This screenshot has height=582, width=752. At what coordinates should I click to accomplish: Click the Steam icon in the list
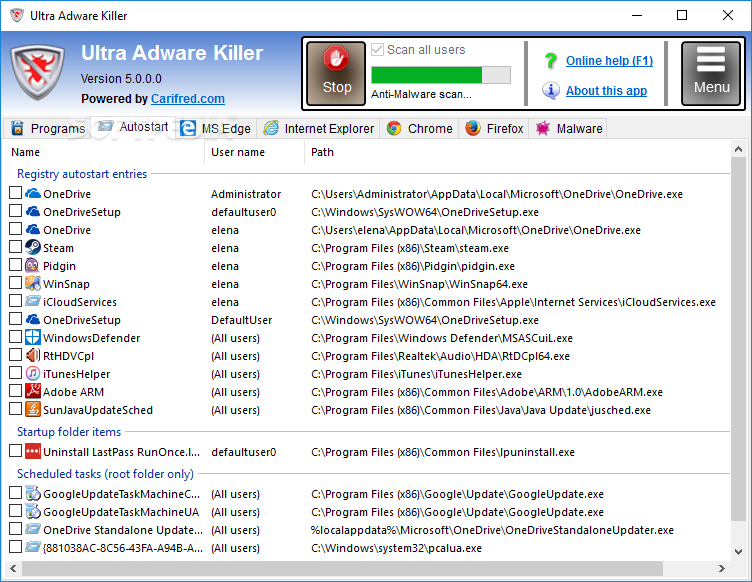click(33, 247)
